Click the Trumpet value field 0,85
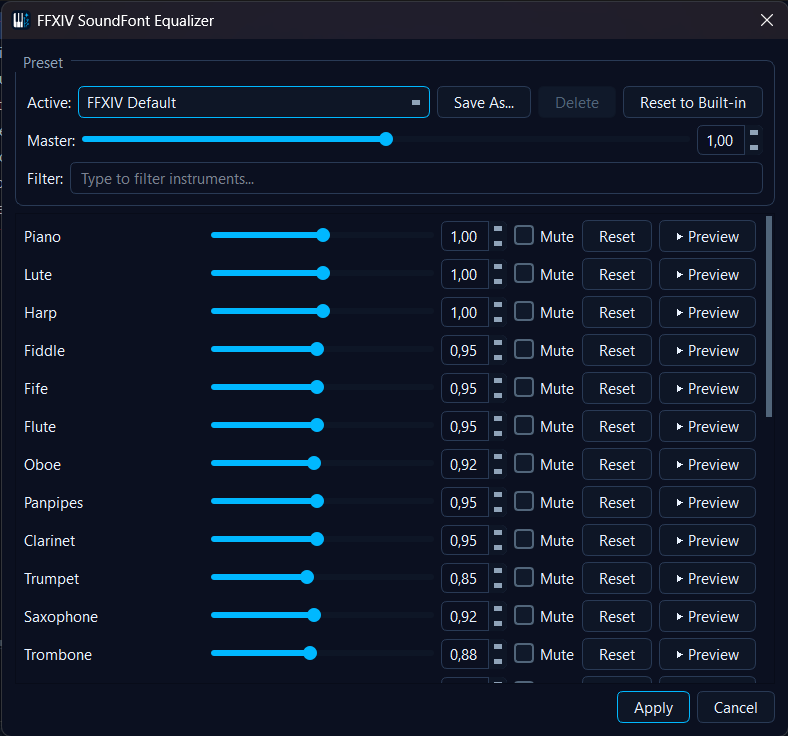This screenshot has height=736, width=788. coord(465,578)
